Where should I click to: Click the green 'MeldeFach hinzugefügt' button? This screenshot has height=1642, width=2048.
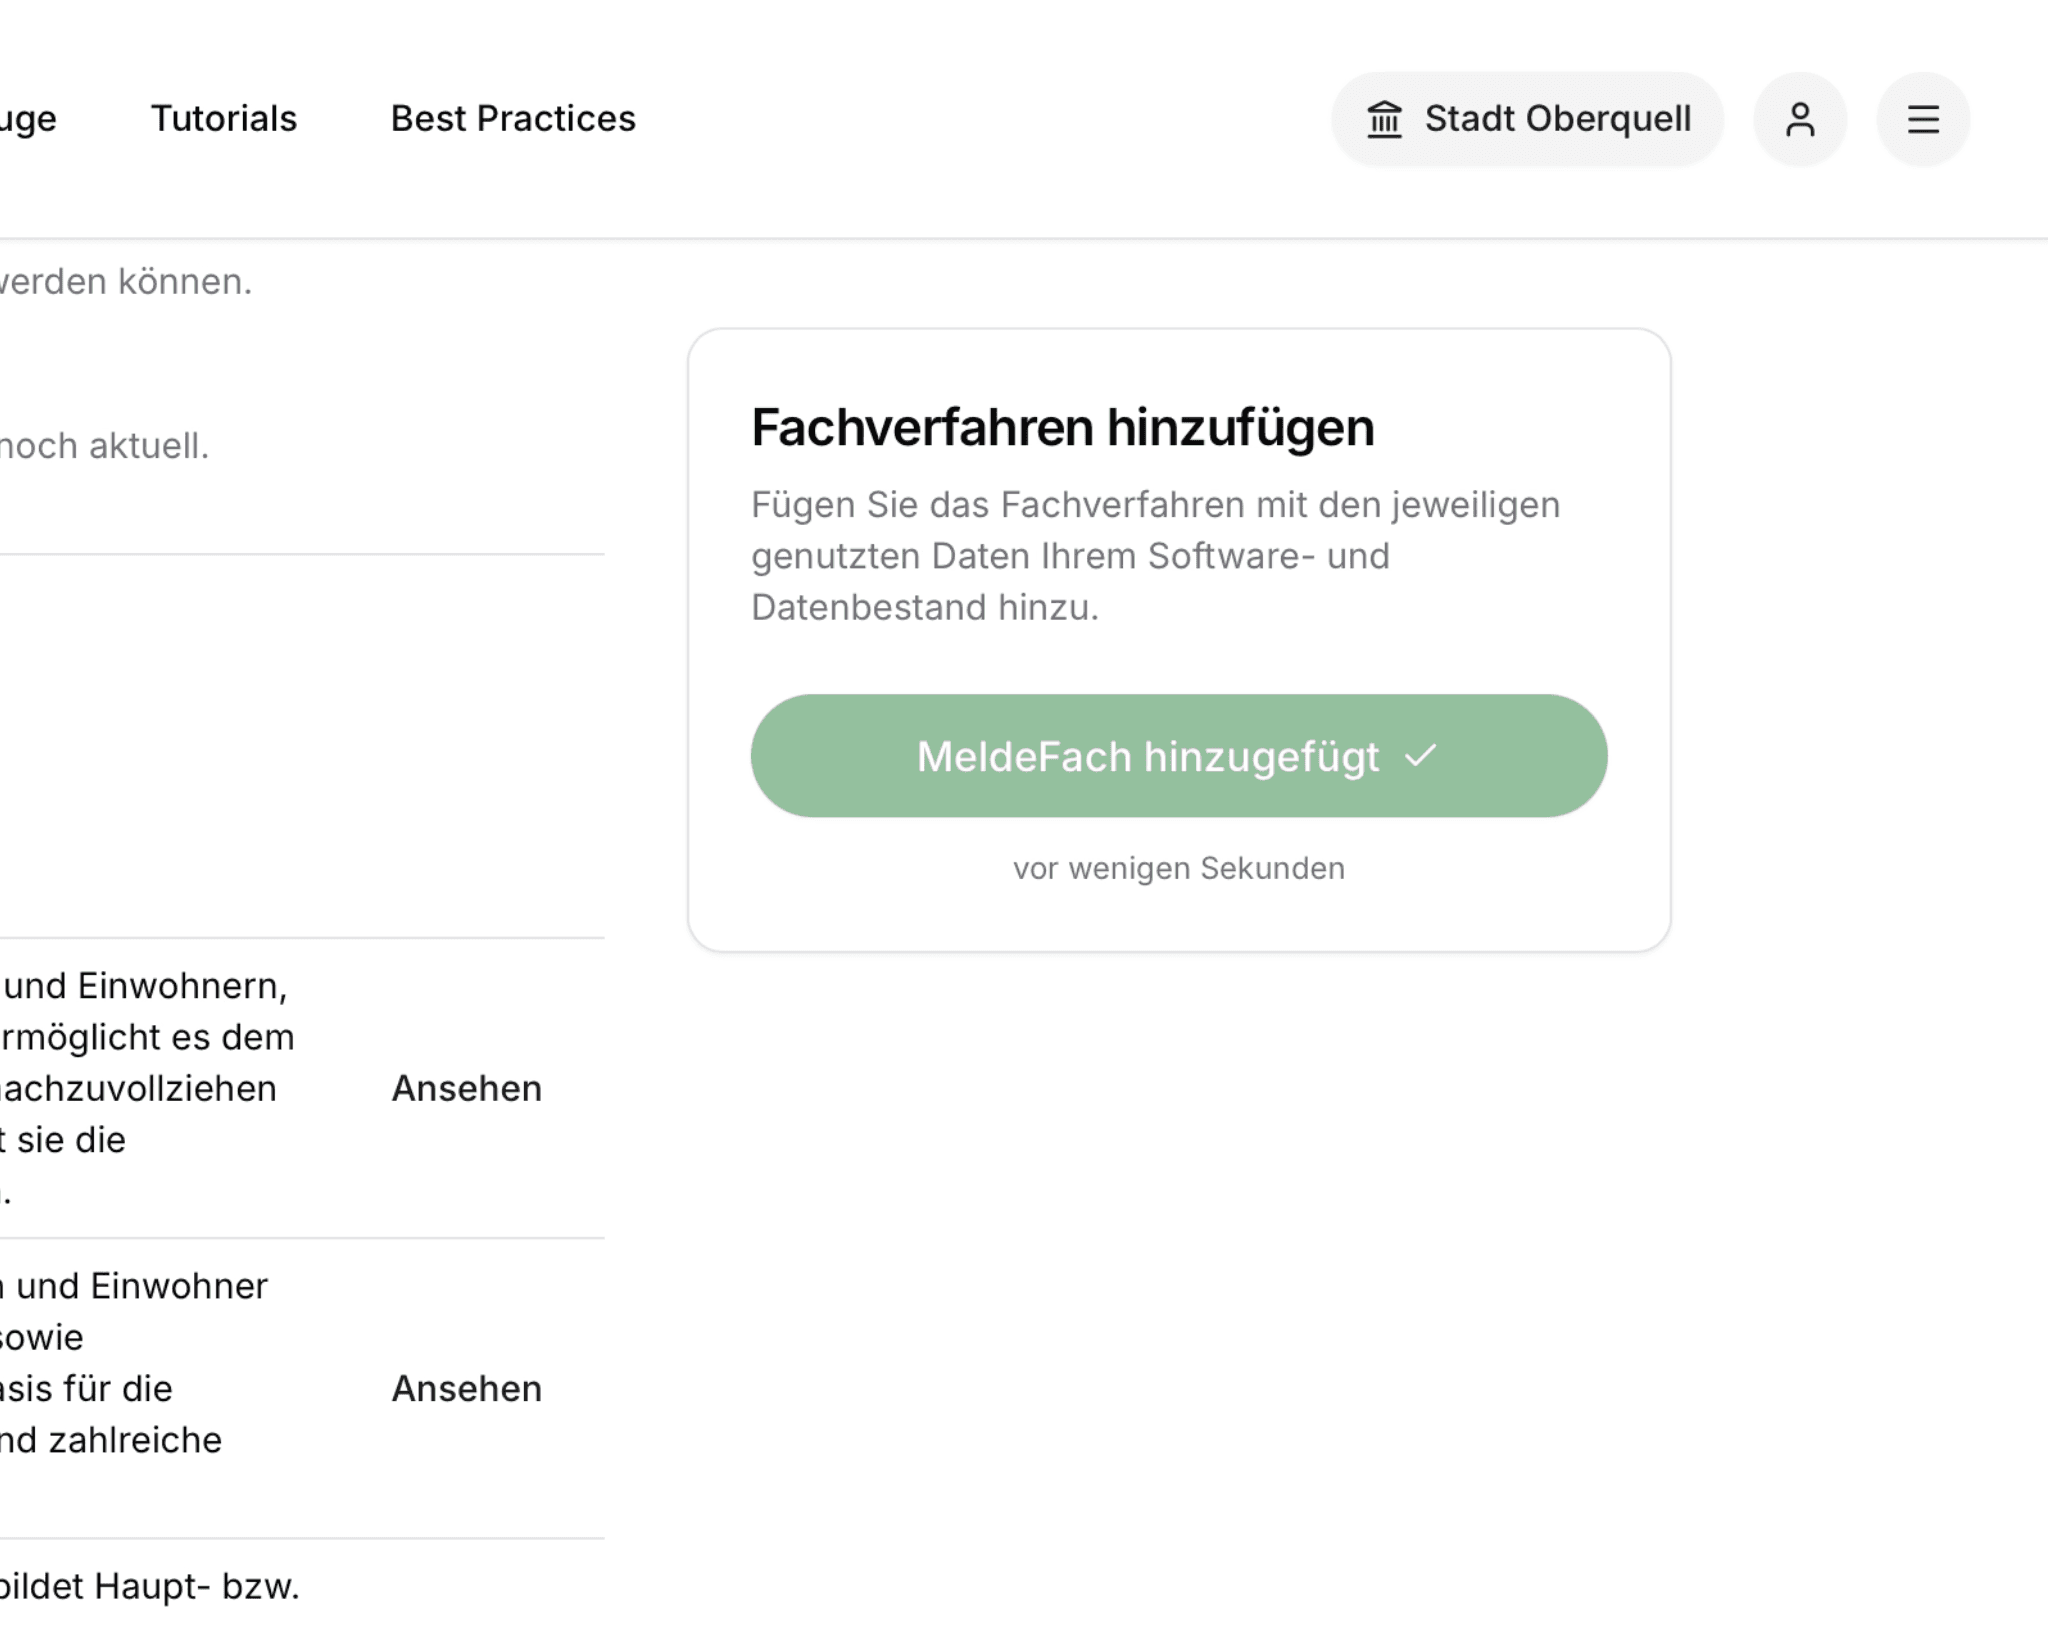[x=1180, y=756]
